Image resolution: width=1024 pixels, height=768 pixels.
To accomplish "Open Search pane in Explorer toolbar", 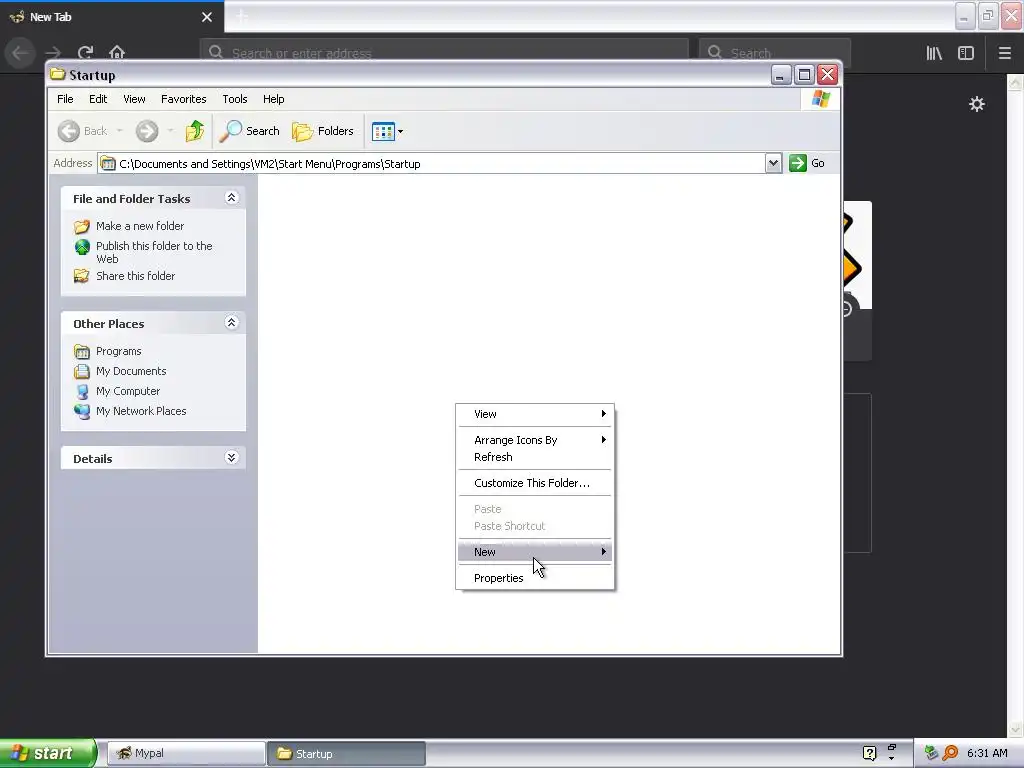I will [x=249, y=131].
